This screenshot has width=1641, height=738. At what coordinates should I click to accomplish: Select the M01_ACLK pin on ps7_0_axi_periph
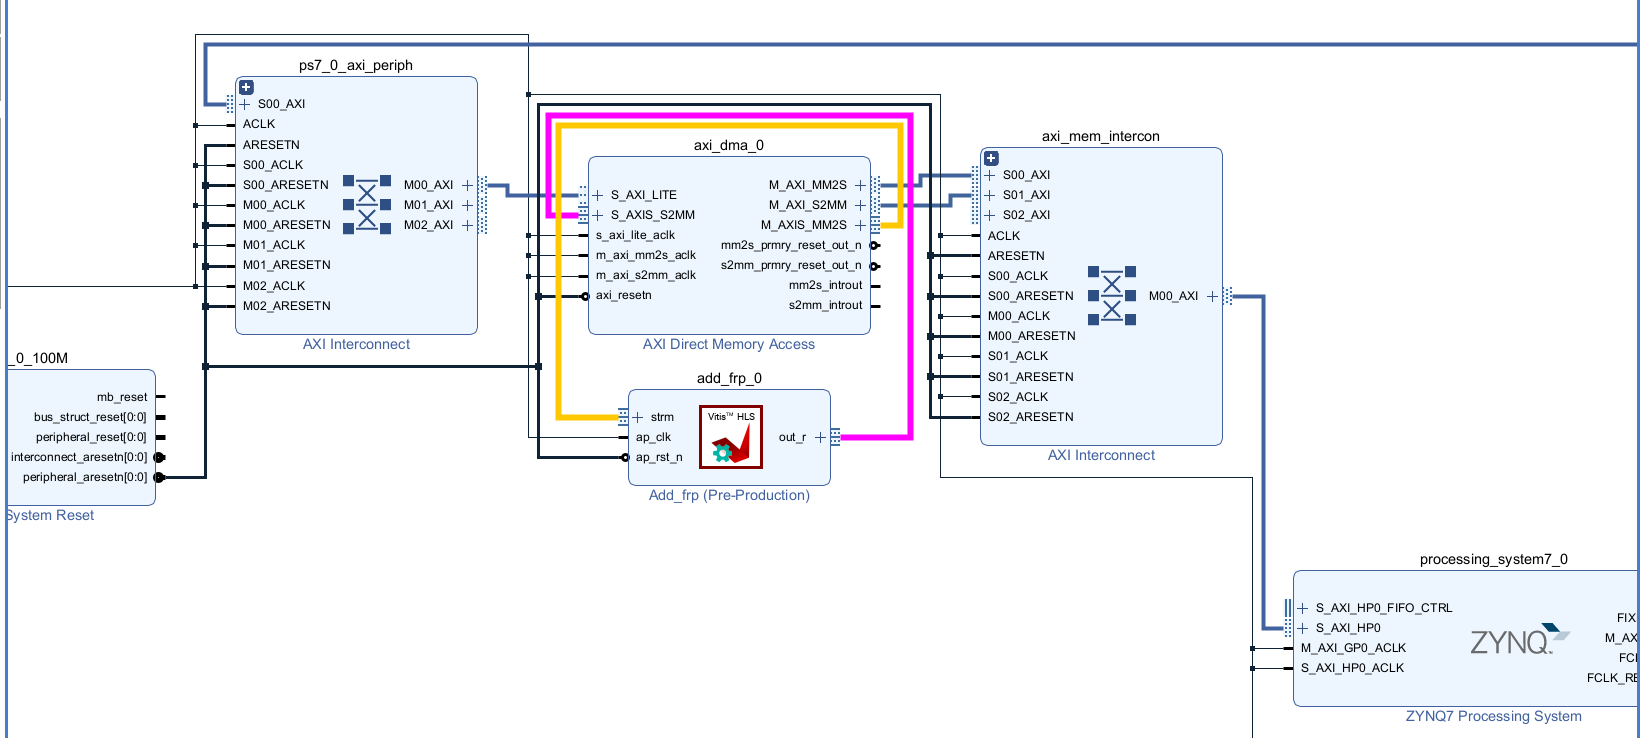click(x=274, y=245)
